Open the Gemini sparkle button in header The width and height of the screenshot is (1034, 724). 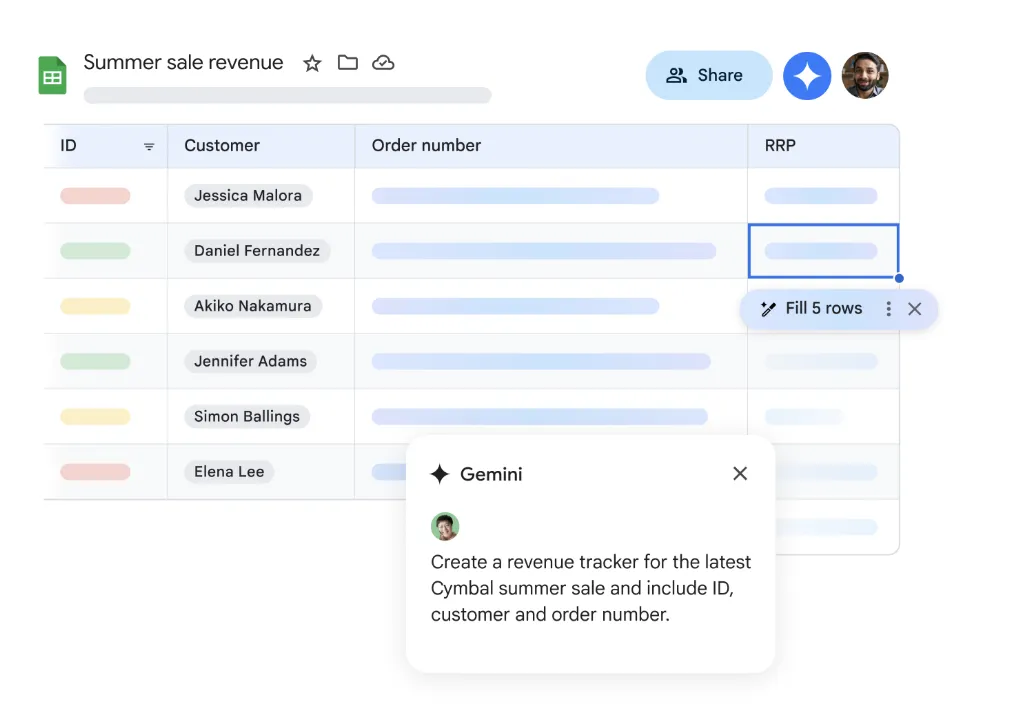point(806,76)
